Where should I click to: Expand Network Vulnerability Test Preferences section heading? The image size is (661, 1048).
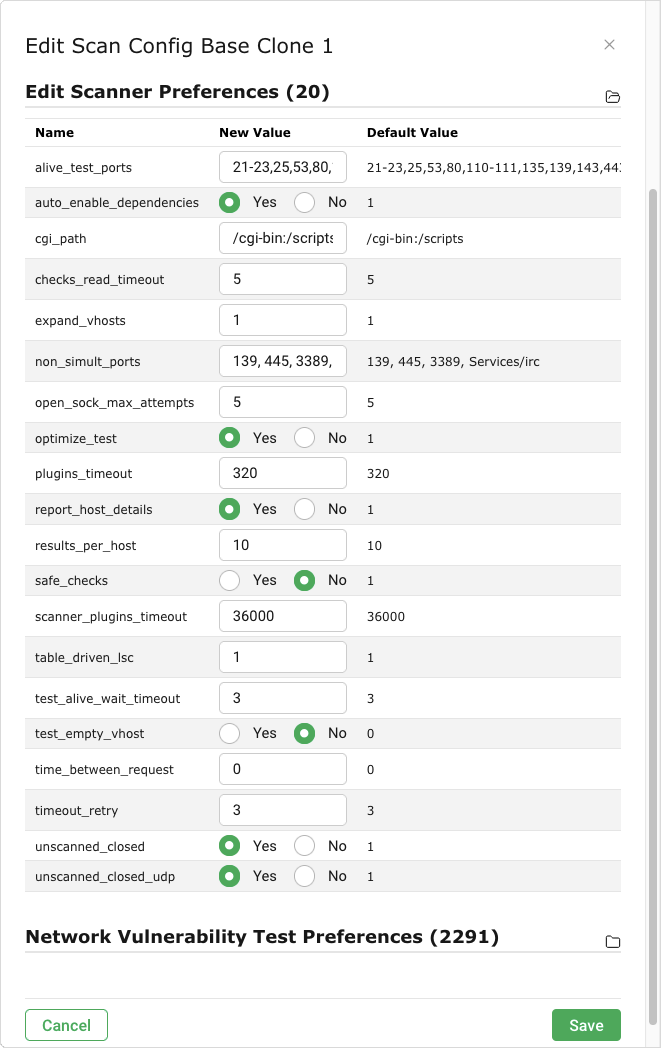(262, 937)
